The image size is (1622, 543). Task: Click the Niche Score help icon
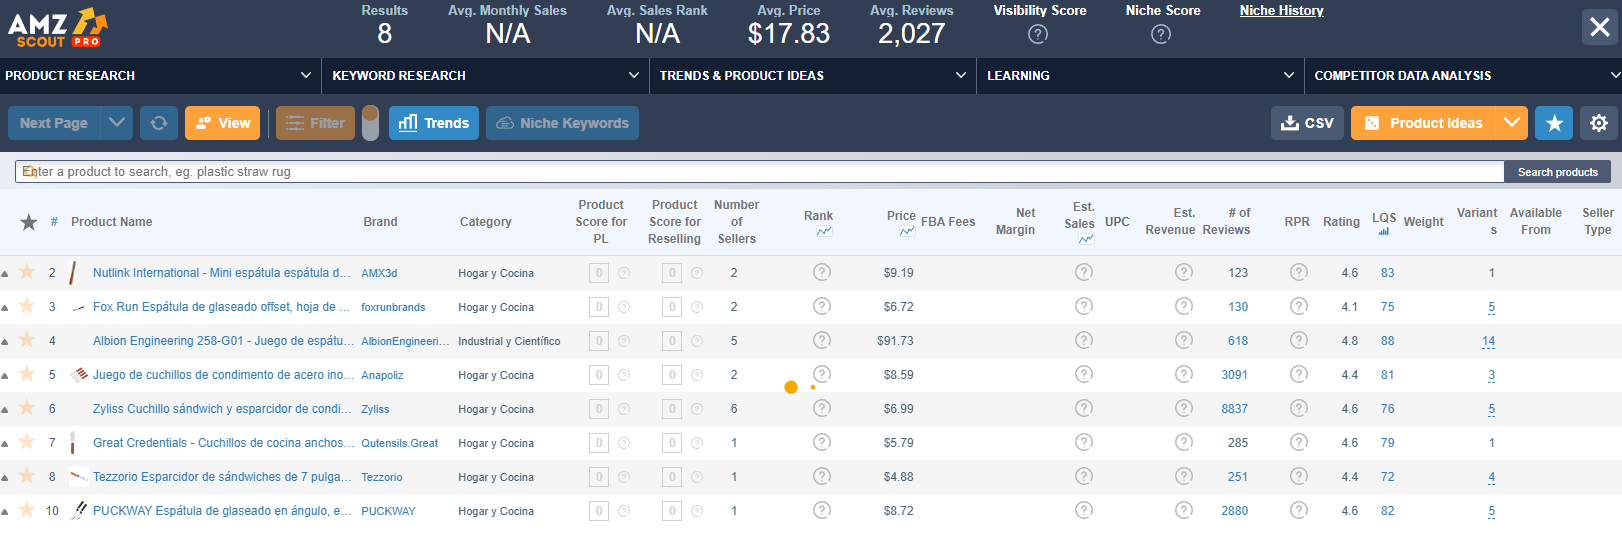(1161, 34)
